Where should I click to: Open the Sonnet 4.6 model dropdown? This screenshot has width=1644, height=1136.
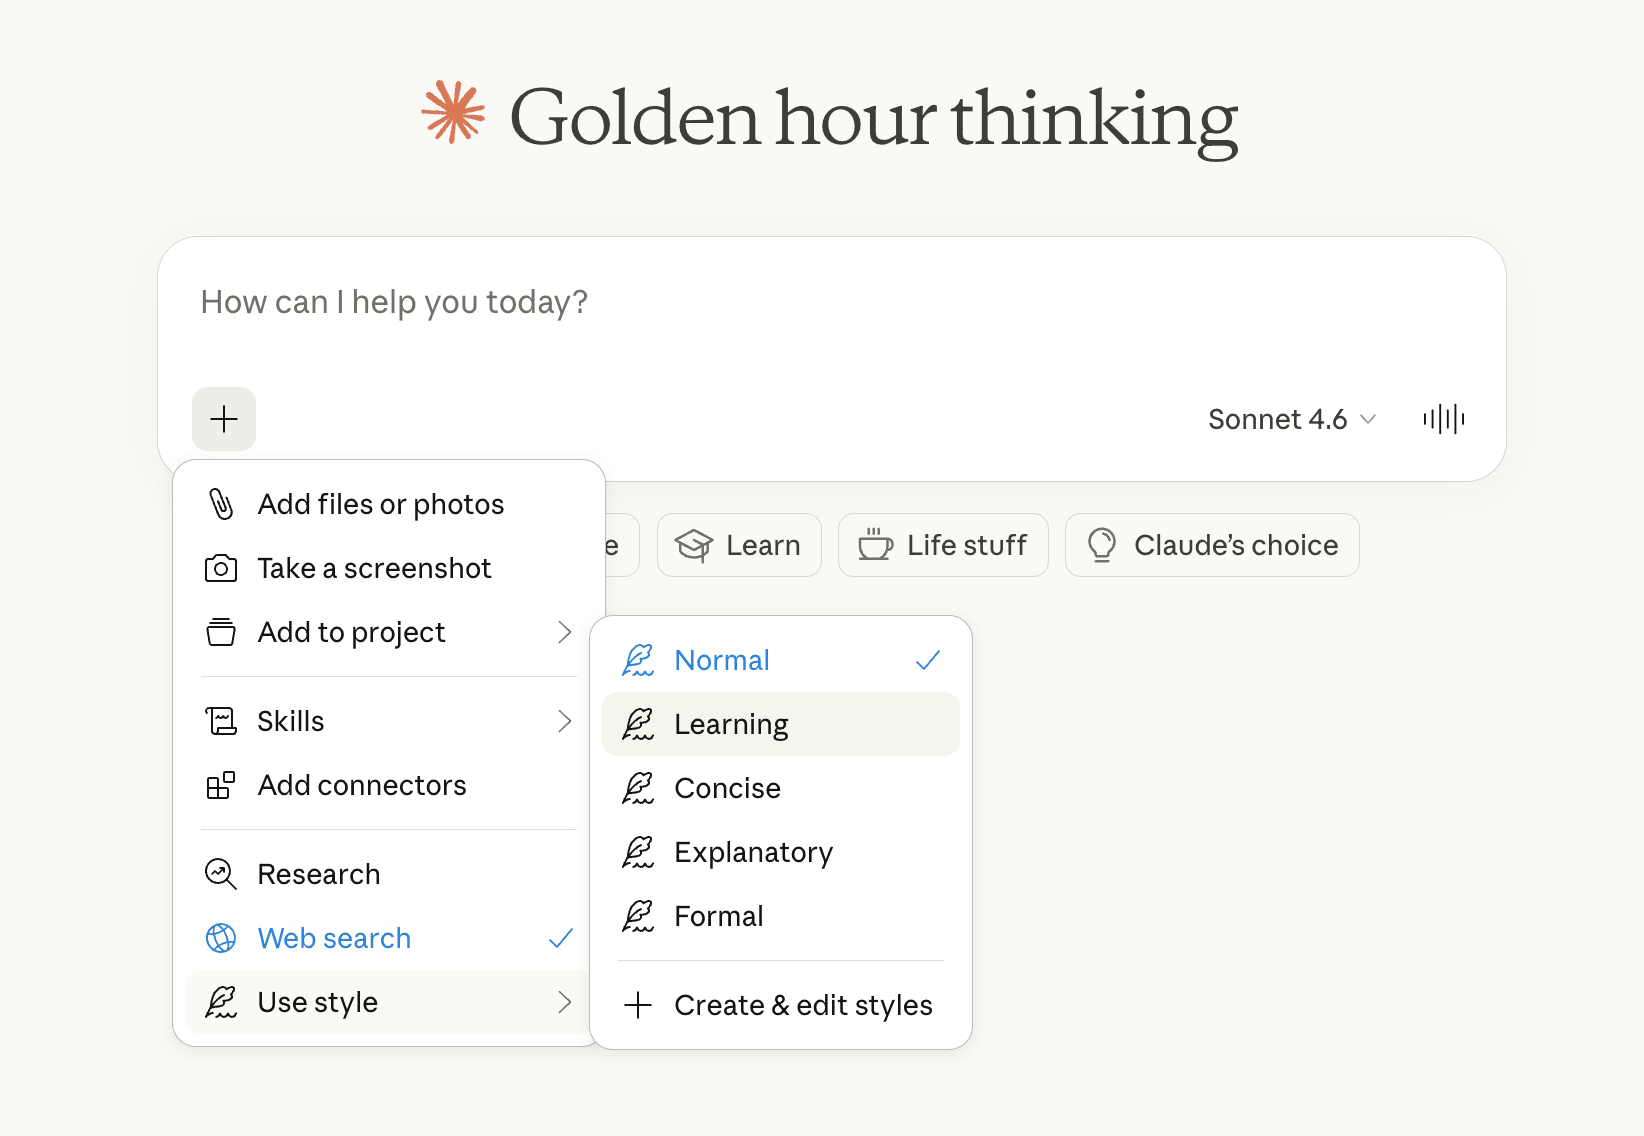[x=1291, y=419]
